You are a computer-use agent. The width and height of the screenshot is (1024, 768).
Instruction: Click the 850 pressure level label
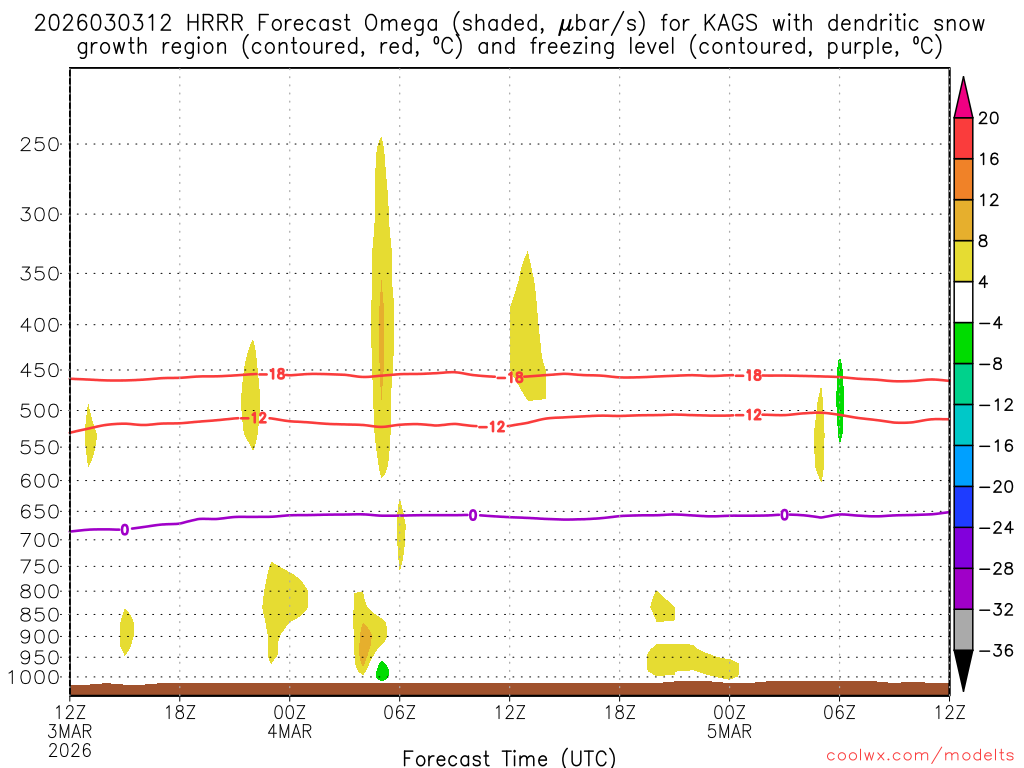click(x=40, y=615)
